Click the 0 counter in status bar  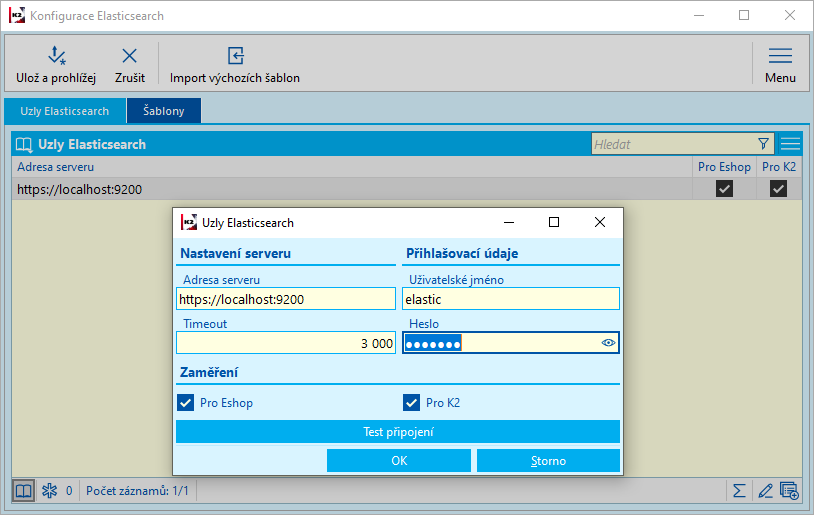click(69, 491)
